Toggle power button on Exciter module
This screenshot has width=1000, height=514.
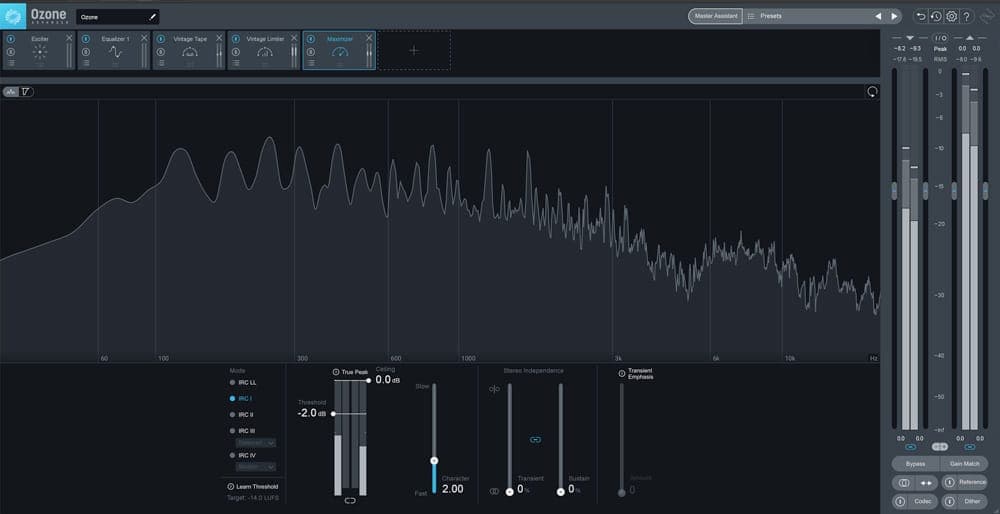pos(10,39)
